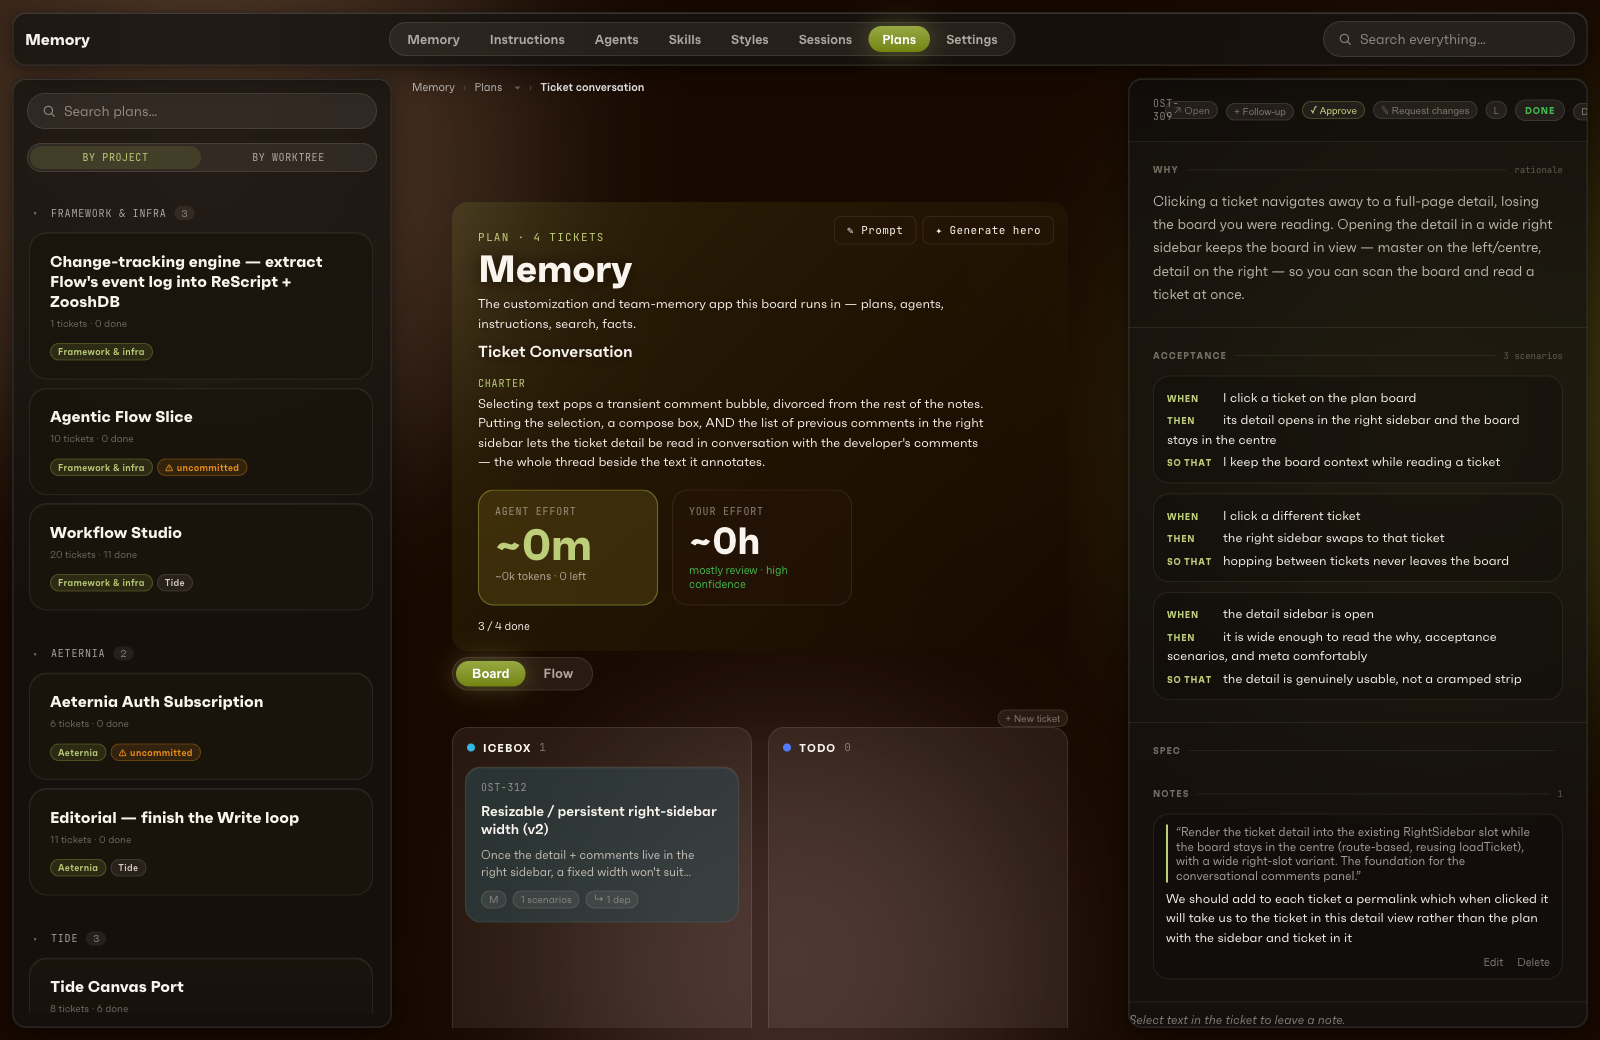Click the magnifier icon in Search plans field
This screenshot has height=1040, width=1600.
[49, 111]
